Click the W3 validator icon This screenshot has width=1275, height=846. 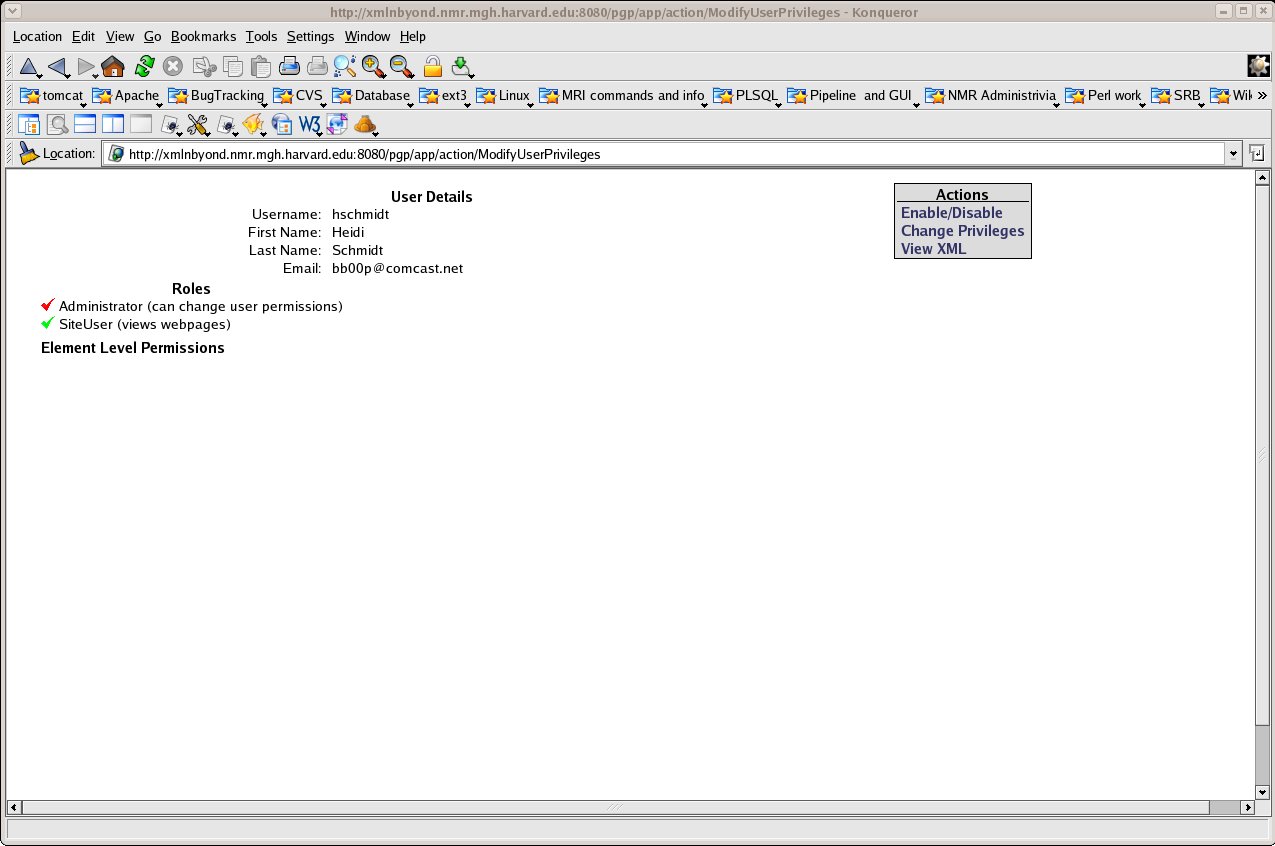pos(310,125)
